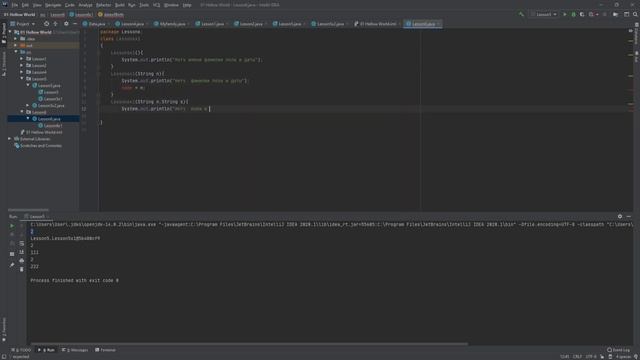Toggle soft-wrap icon in Run console
640x360 pixels.
tap(22, 244)
